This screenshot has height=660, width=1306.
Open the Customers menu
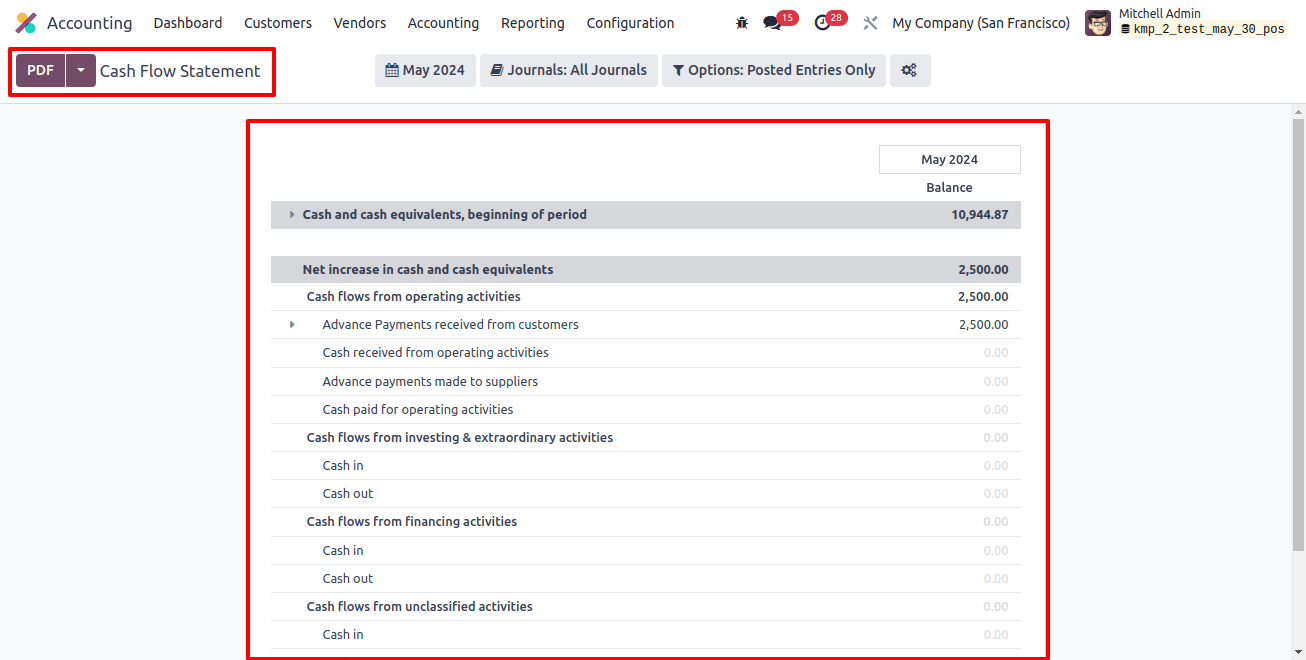click(278, 23)
